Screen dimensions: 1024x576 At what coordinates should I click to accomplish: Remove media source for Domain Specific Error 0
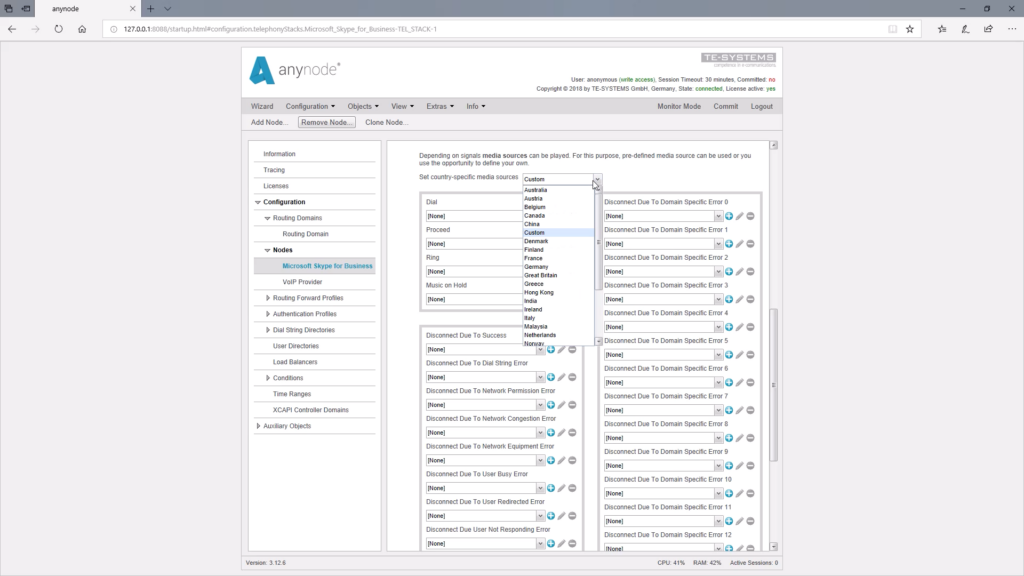(750, 216)
